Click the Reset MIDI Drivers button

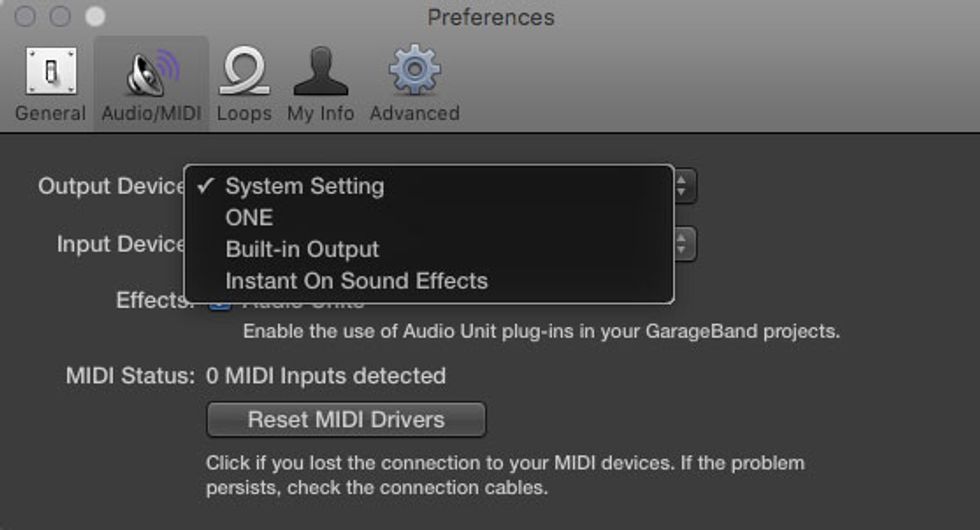click(346, 419)
